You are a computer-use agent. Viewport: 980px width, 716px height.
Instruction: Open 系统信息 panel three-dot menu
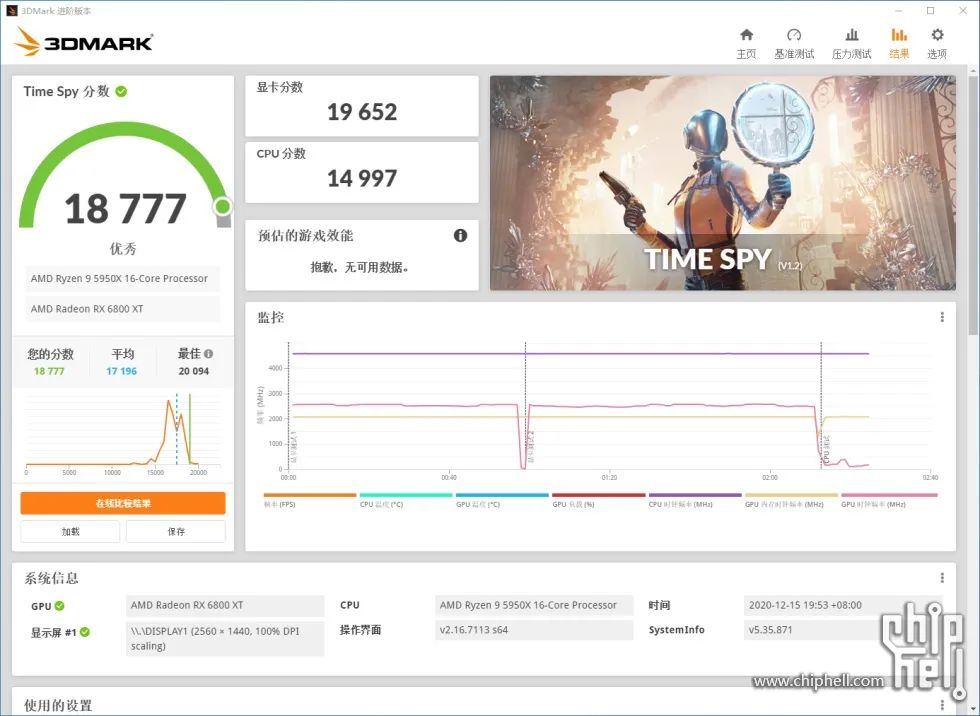(942, 578)
